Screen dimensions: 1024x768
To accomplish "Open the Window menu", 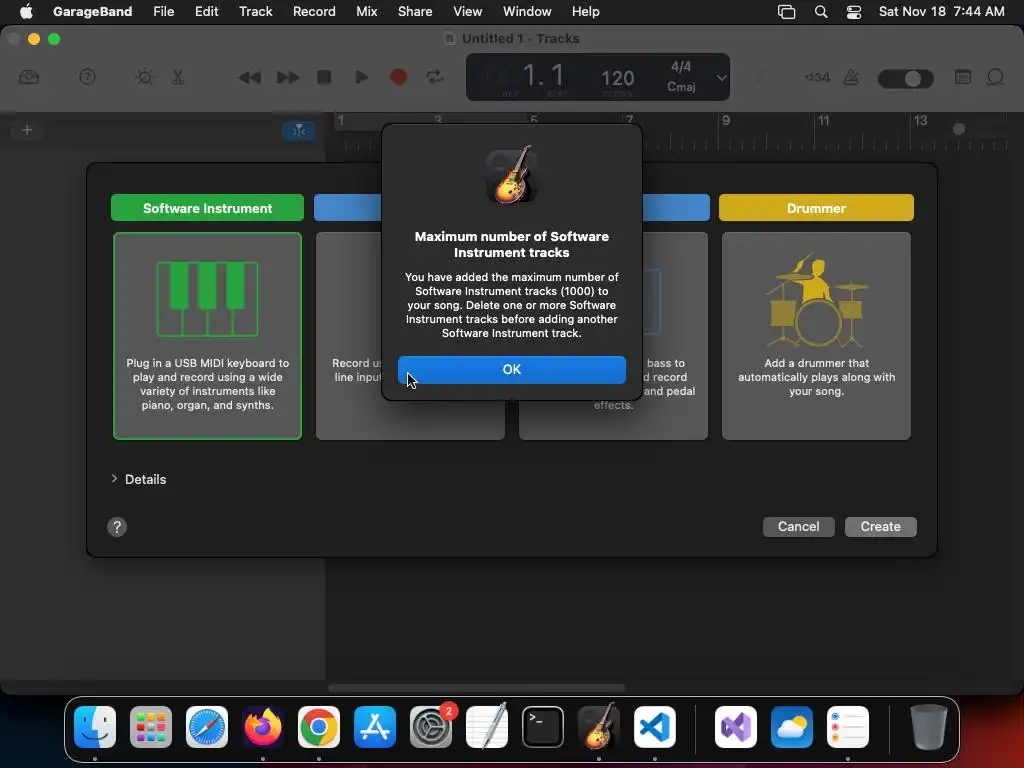I will pos(527,11).
